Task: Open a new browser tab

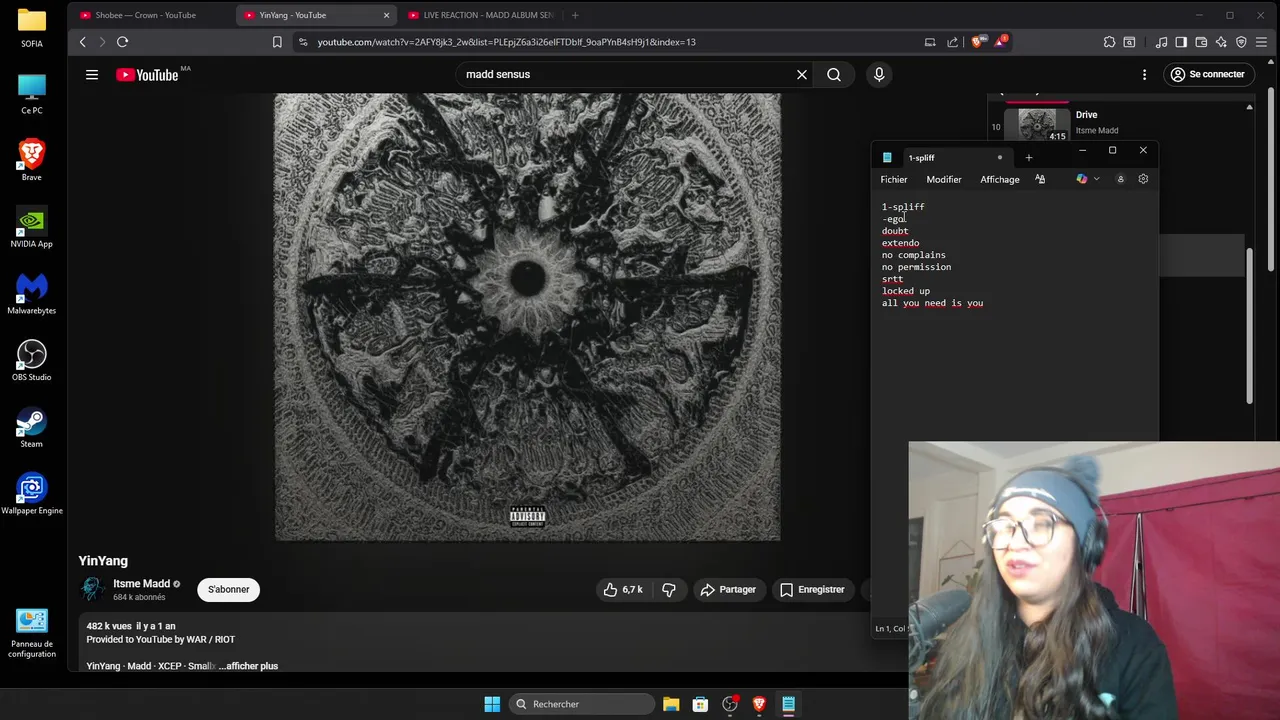Action: click(x=575, y=15)
